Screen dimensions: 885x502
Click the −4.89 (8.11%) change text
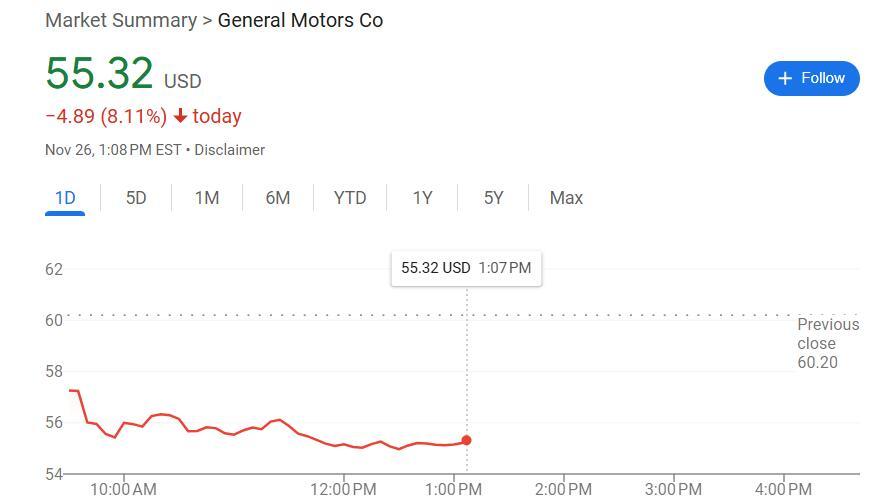[106, 117]
